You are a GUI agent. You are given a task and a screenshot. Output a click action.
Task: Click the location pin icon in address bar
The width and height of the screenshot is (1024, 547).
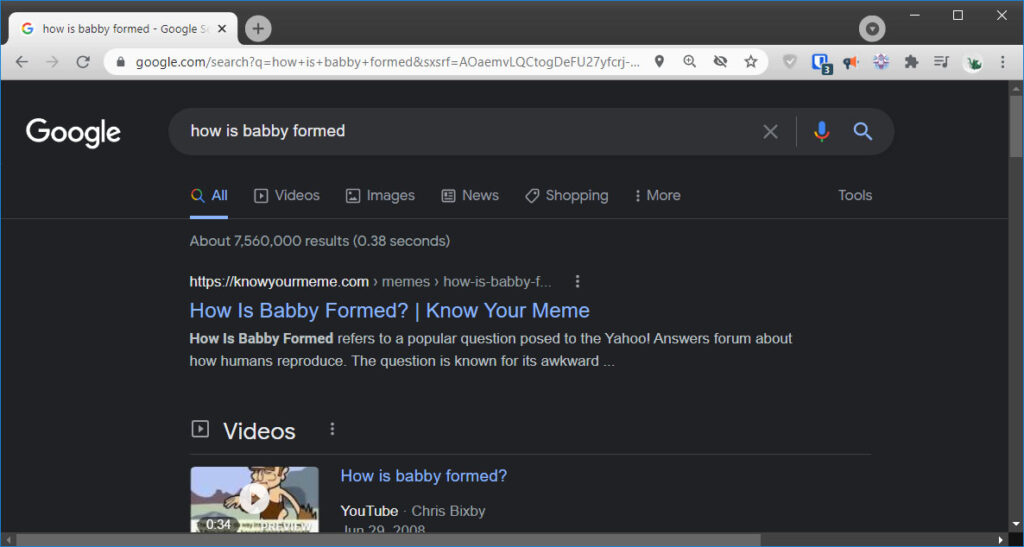point(659,62)
